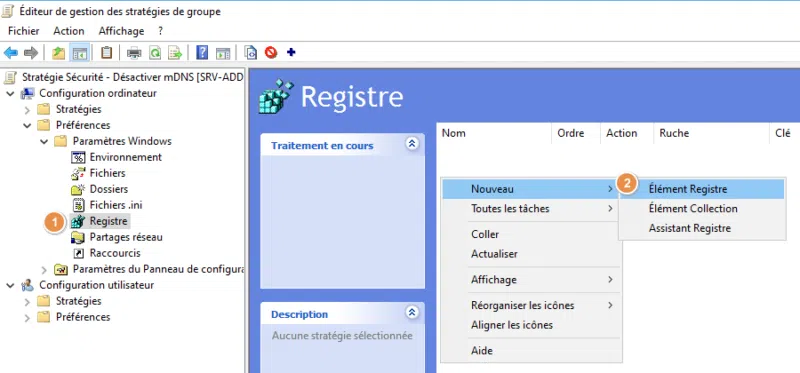
Task: Collapse Préférences under Configuration ordinateur
Action: pyautogui.click(x=28, y=126)
